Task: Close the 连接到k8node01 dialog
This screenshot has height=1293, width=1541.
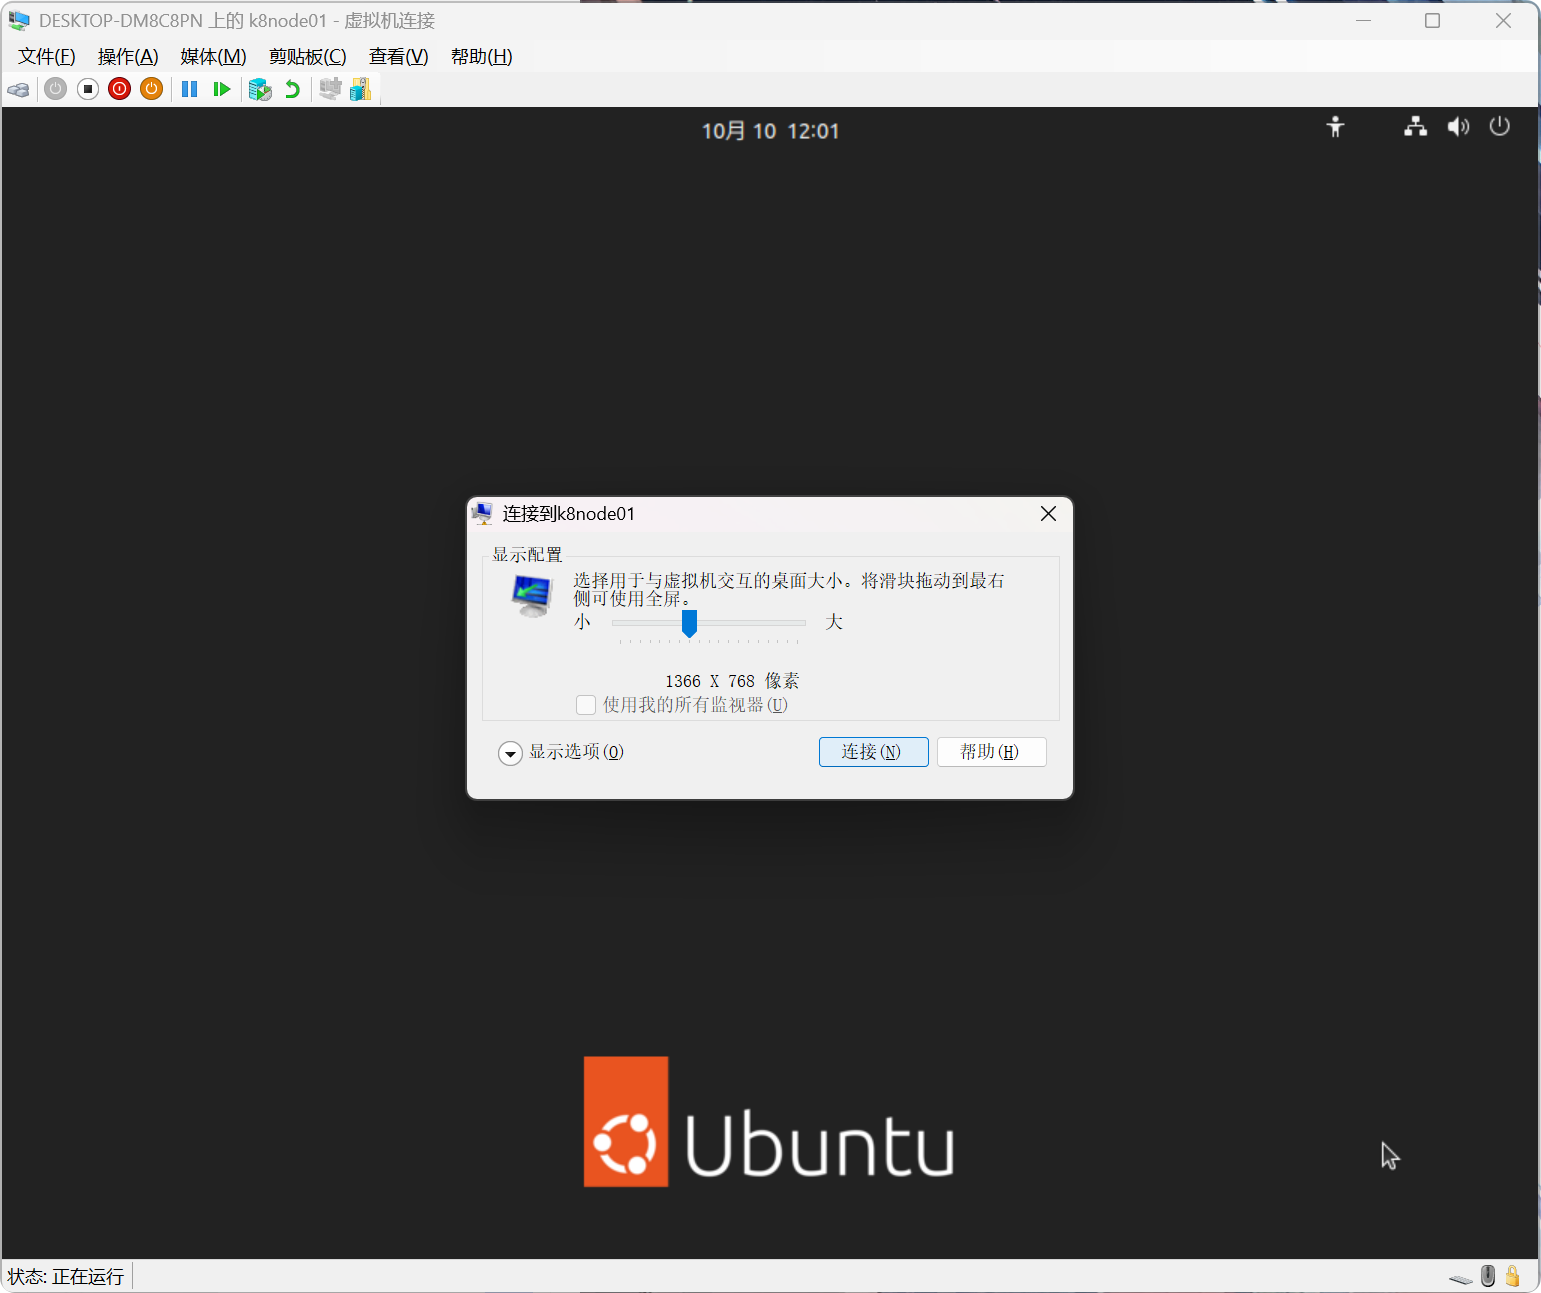Action: [1048, 514]
